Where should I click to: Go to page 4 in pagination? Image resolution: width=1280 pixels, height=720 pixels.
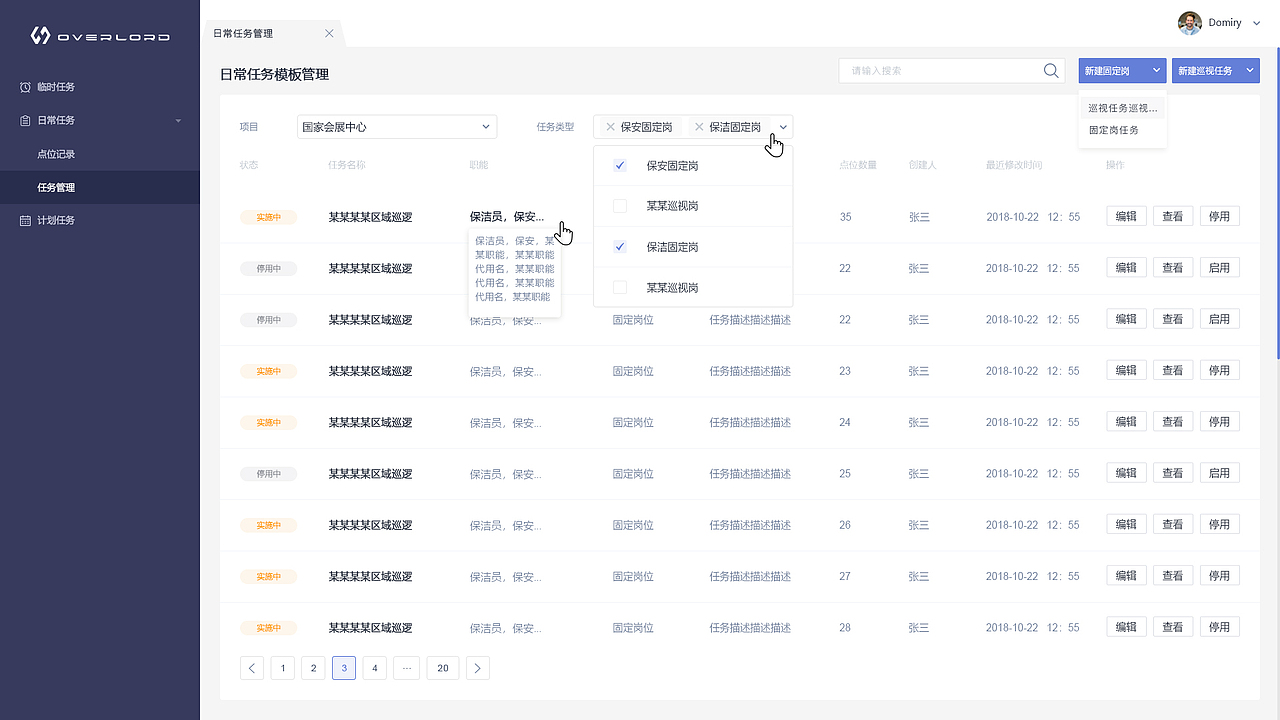click(375, 668)
